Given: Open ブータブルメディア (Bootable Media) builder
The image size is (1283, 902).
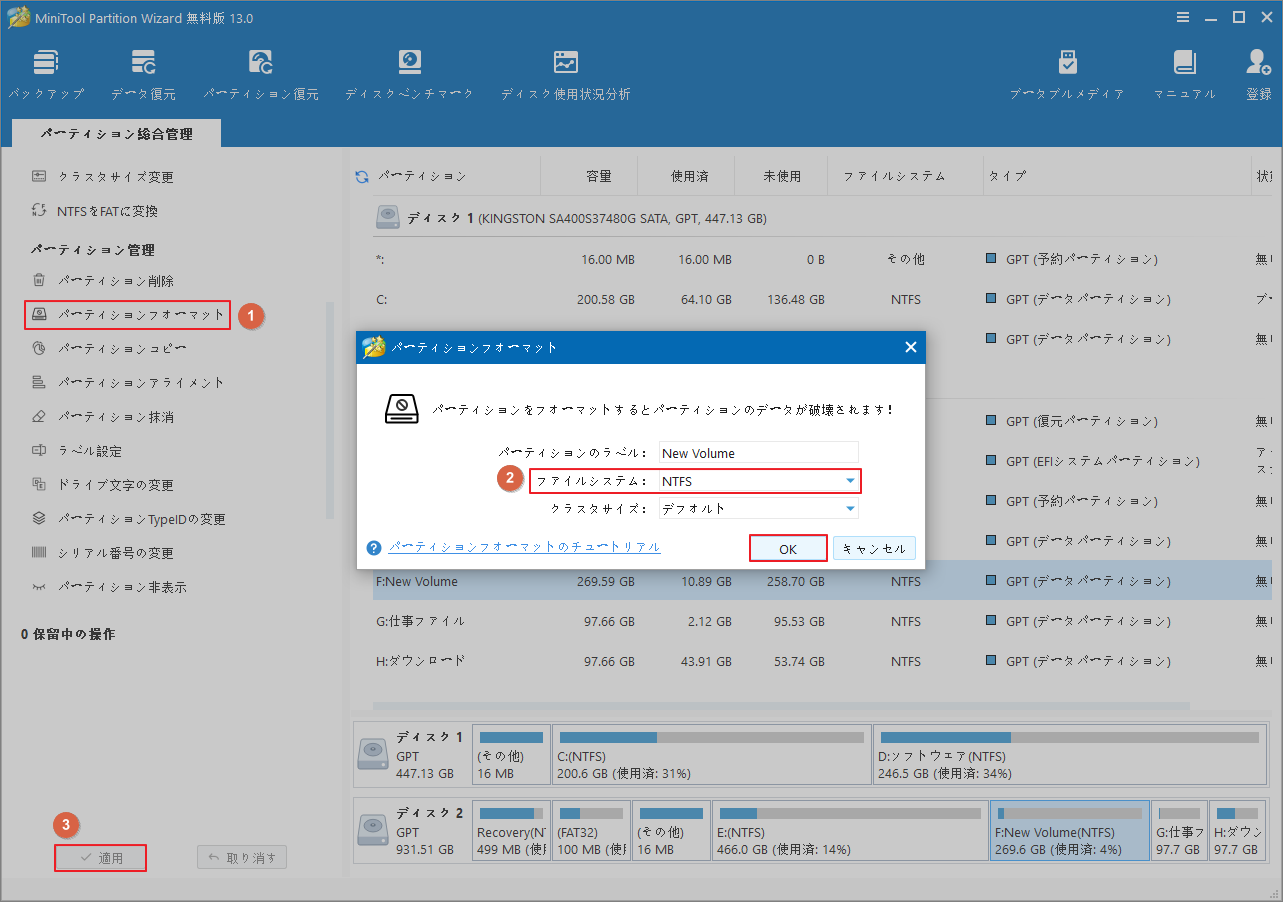Looking at the screenshot, I should [1067, 74].
